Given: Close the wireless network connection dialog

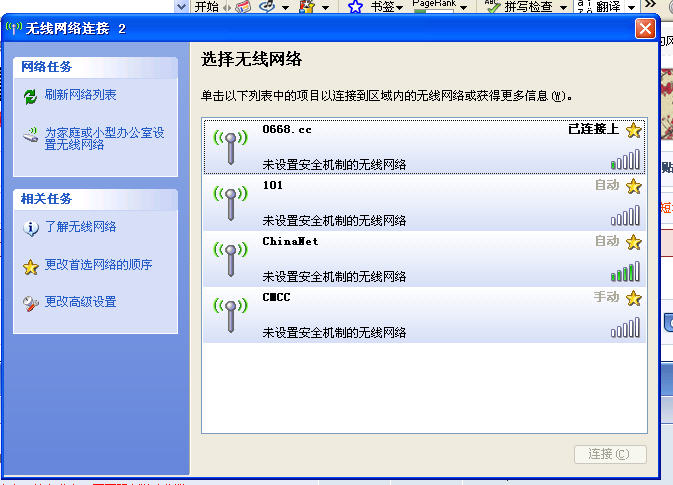Looking at the screenshot, I should click(x=645, y=28).
